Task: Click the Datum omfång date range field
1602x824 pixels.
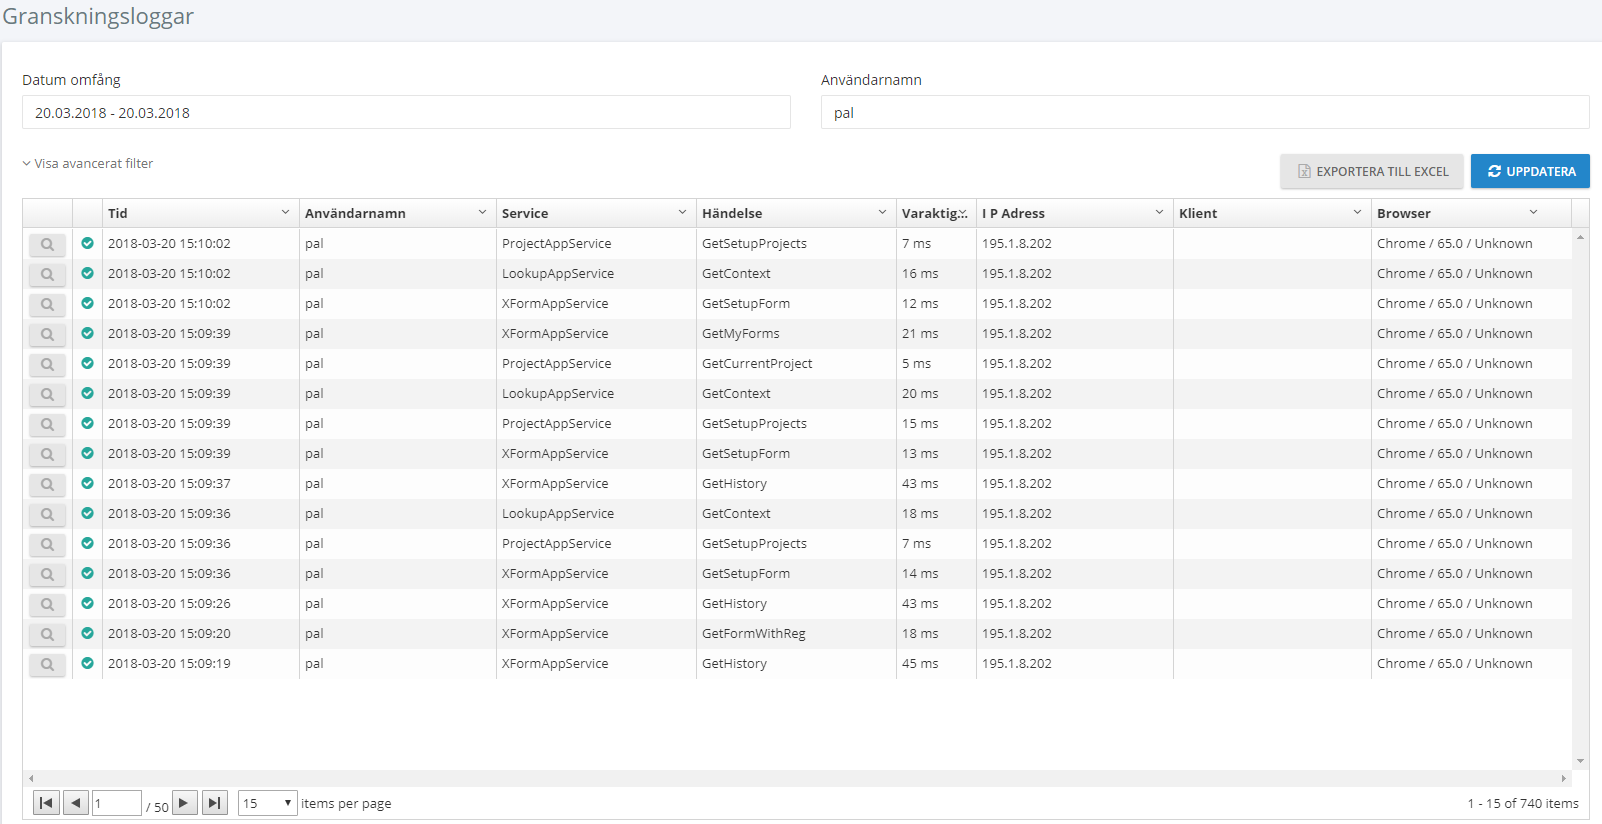Action: [x=406, y=112]
